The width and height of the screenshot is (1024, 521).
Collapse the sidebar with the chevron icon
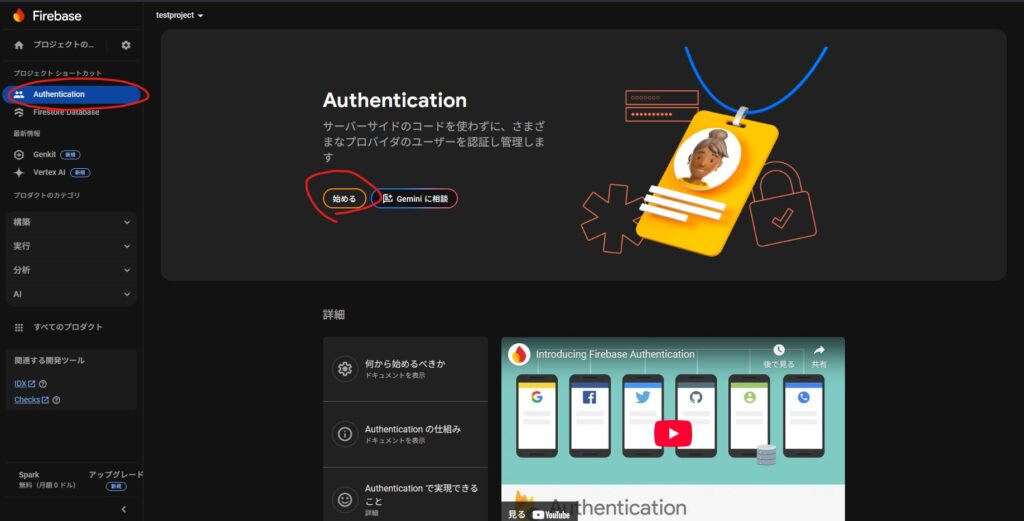click(123, 509)
